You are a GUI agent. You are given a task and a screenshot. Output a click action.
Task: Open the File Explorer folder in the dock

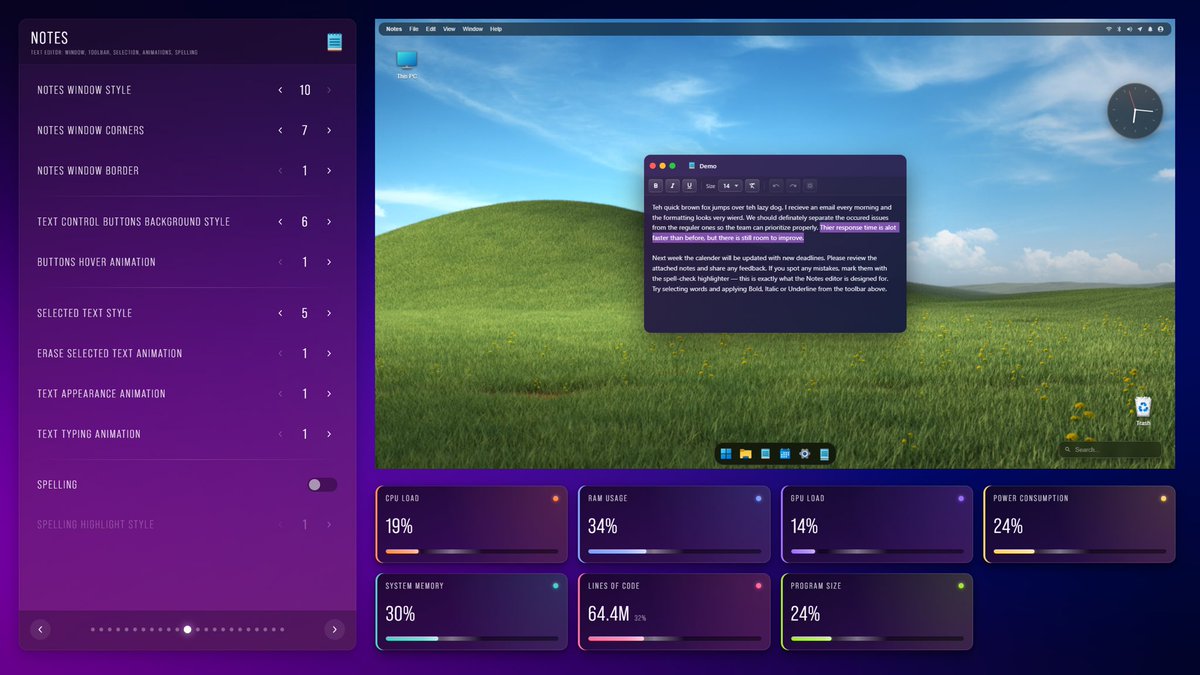pos(746,454)
